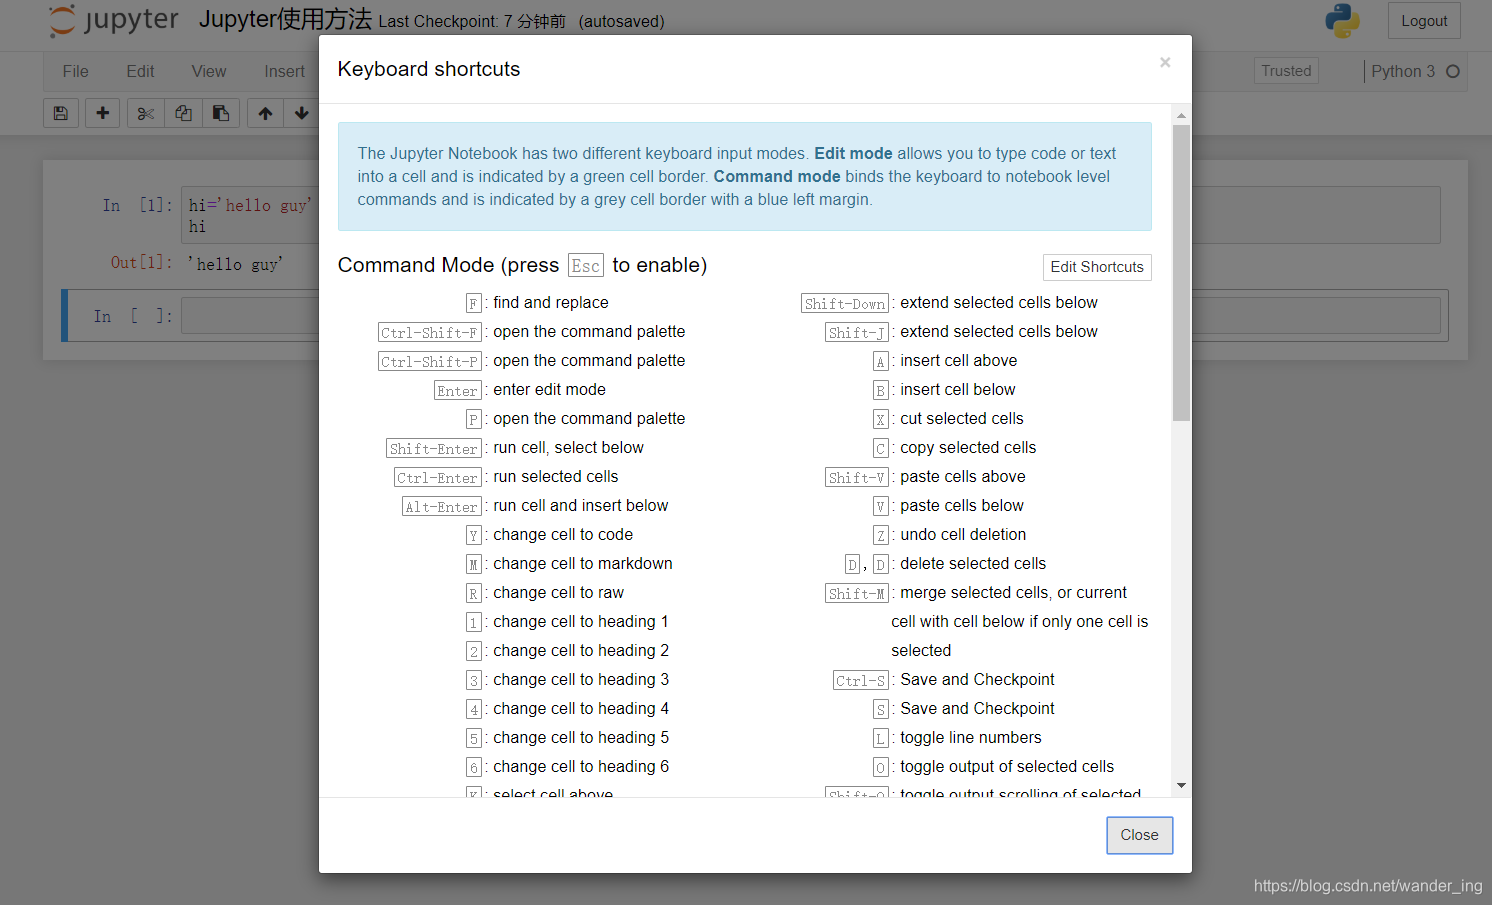Click 'cut selected cells' shortcut text

click(961, 418)
